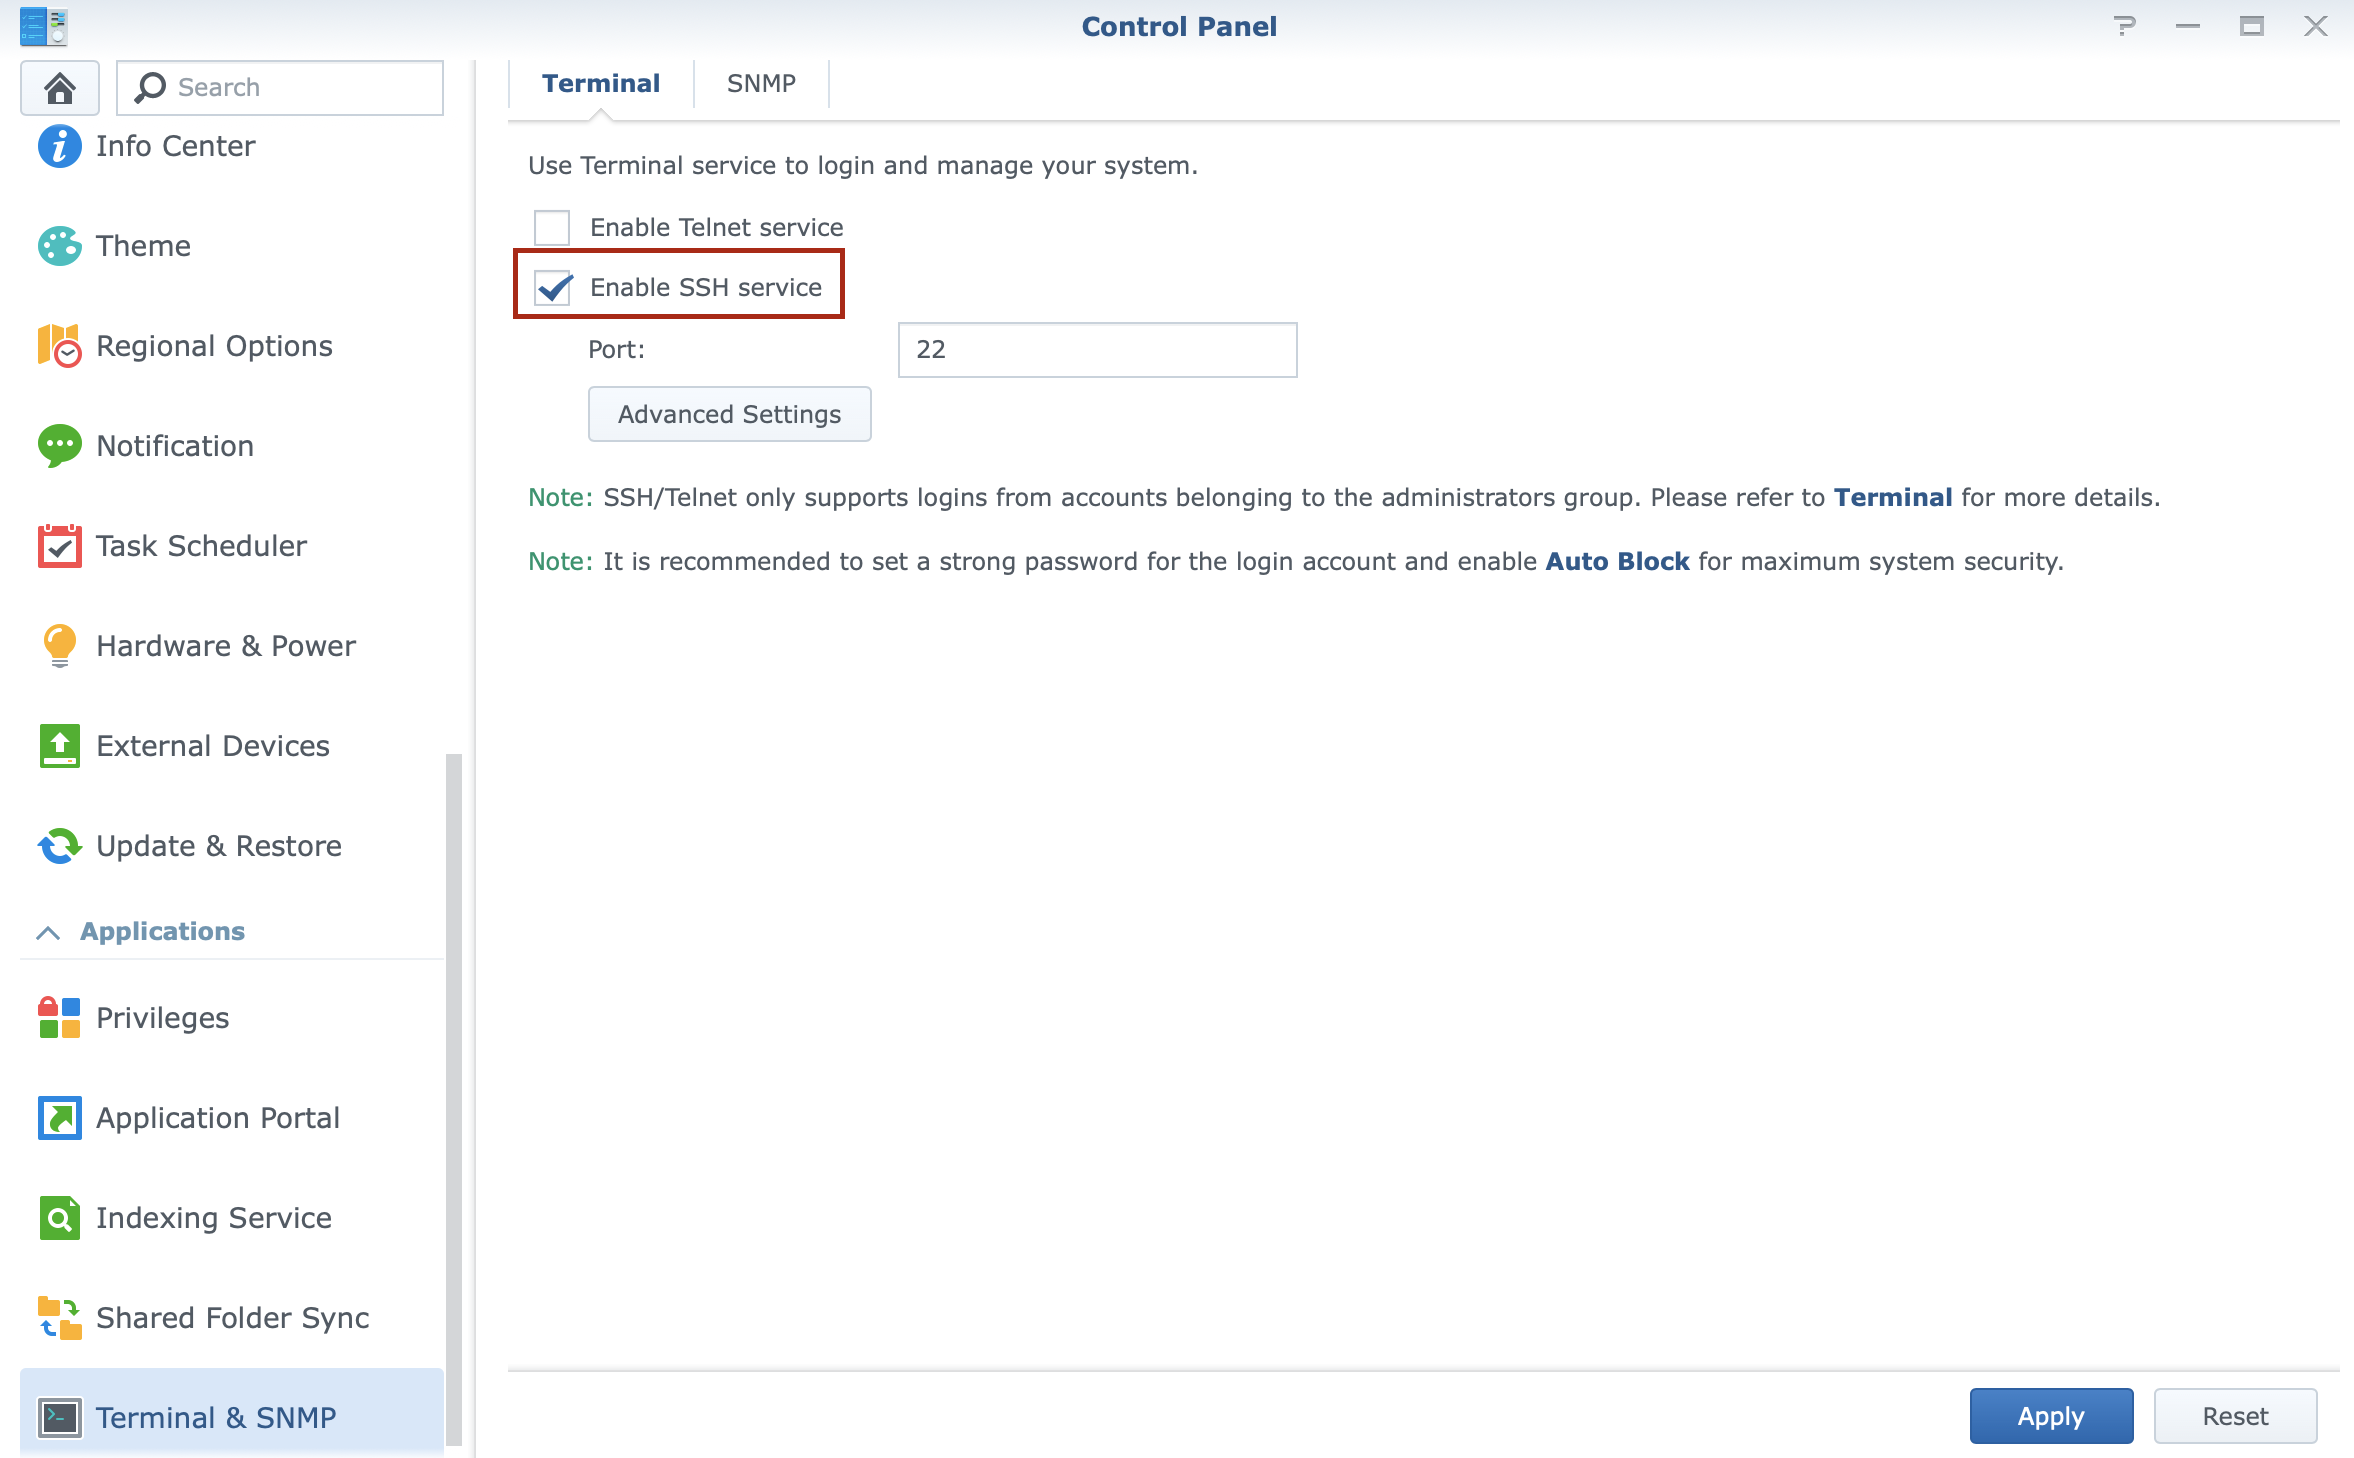The width and height of the screenshot is (2354, 1458).
Task: Collapse the Applications section chevron
Action: tap(48, 932)
